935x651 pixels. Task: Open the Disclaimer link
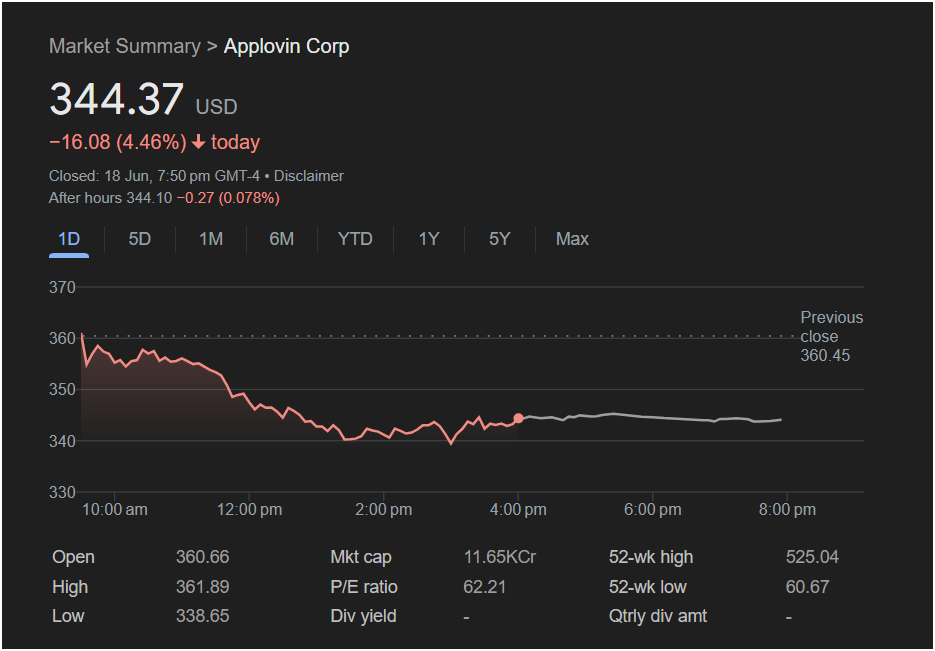tap(308, 176)
